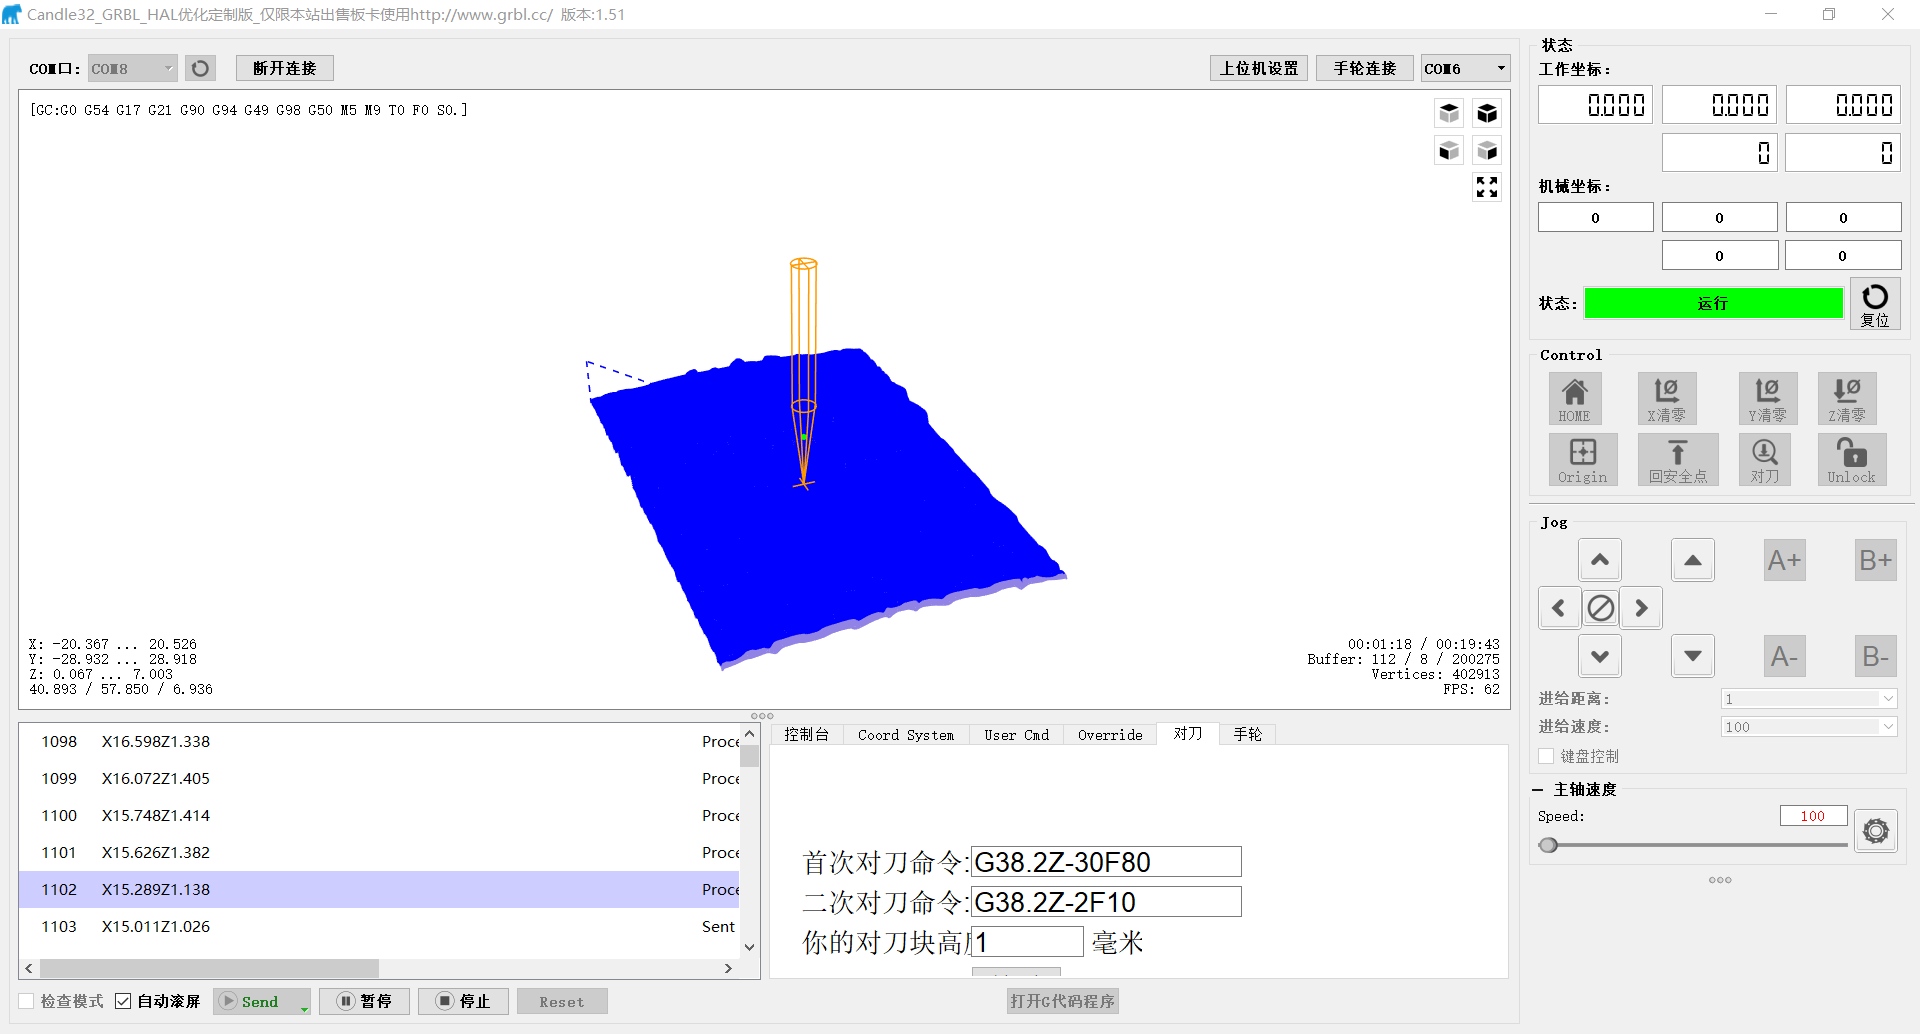
Task: Click the 回安全点 safe position icon
Action: (1678, 460)
